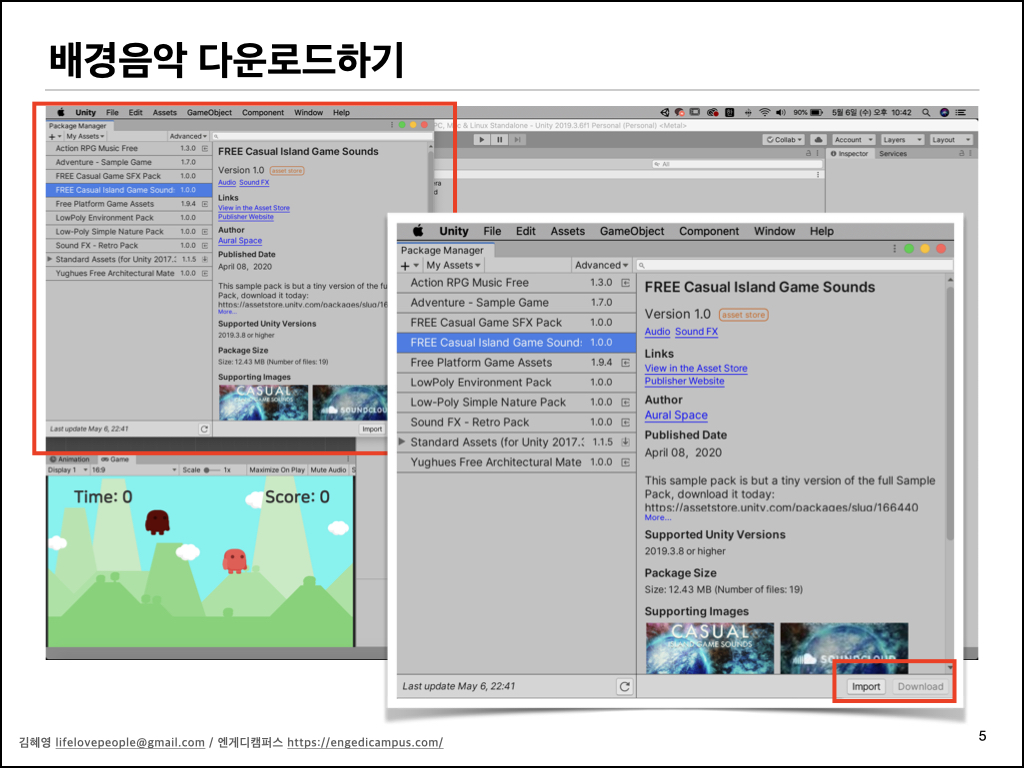Click the cloud services icon in Unity toolbar
This screenshot has width=1024, height=768.
(818, 140)
